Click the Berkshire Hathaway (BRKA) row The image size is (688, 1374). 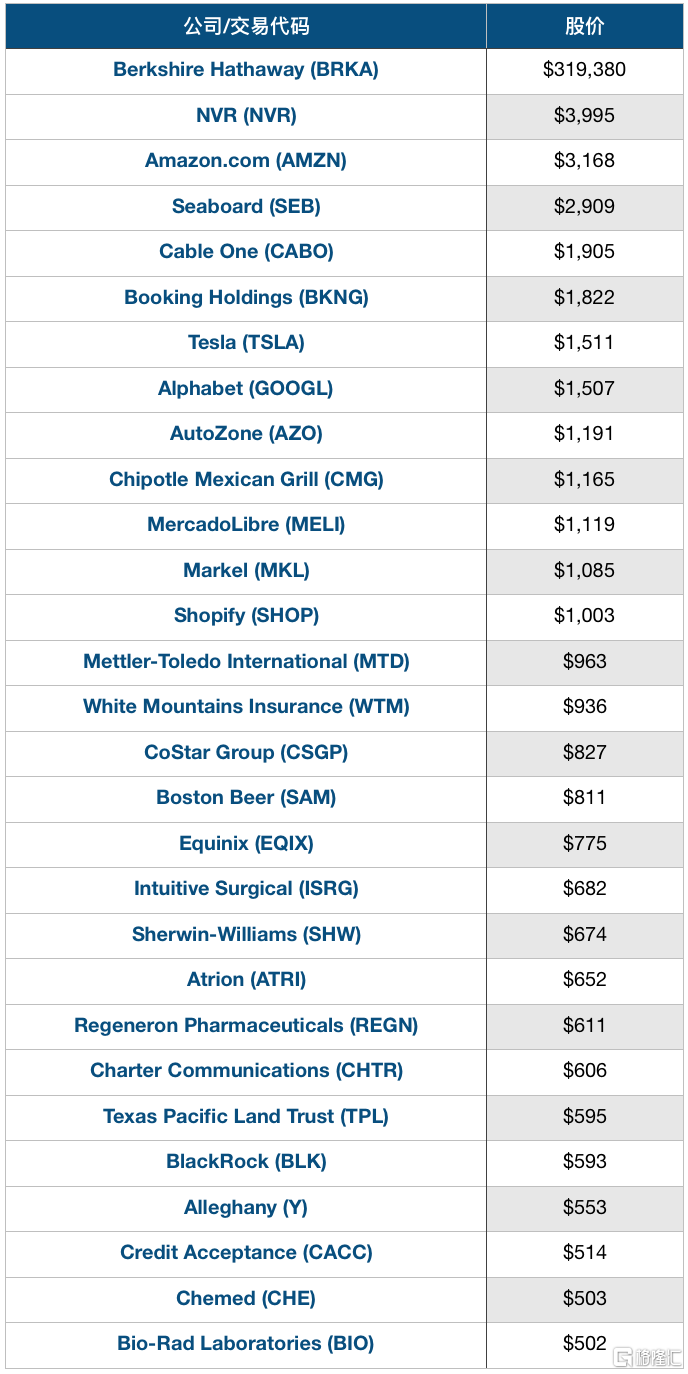tap(343, 71)
